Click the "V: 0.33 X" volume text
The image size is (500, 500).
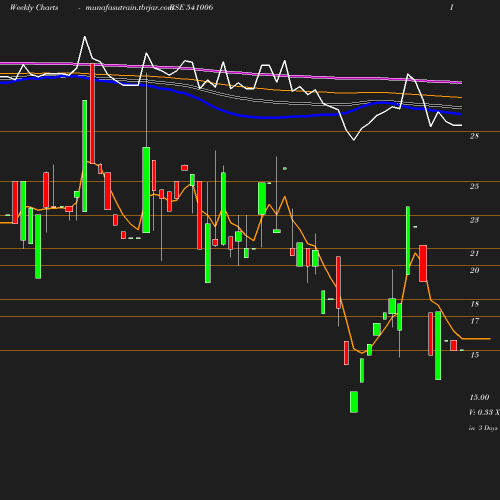pos(484,412)
